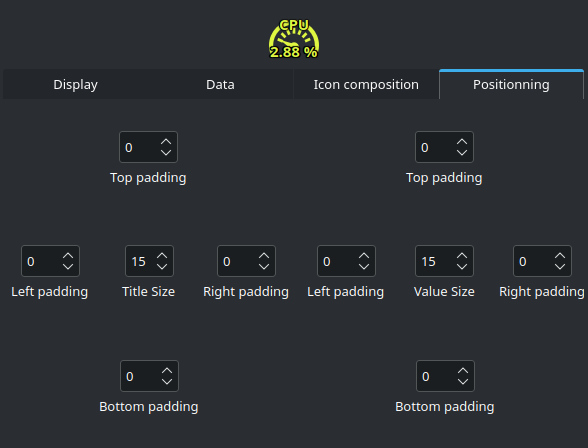
Task: Increase title Top padding with up arrow
Action: (166, 142)
